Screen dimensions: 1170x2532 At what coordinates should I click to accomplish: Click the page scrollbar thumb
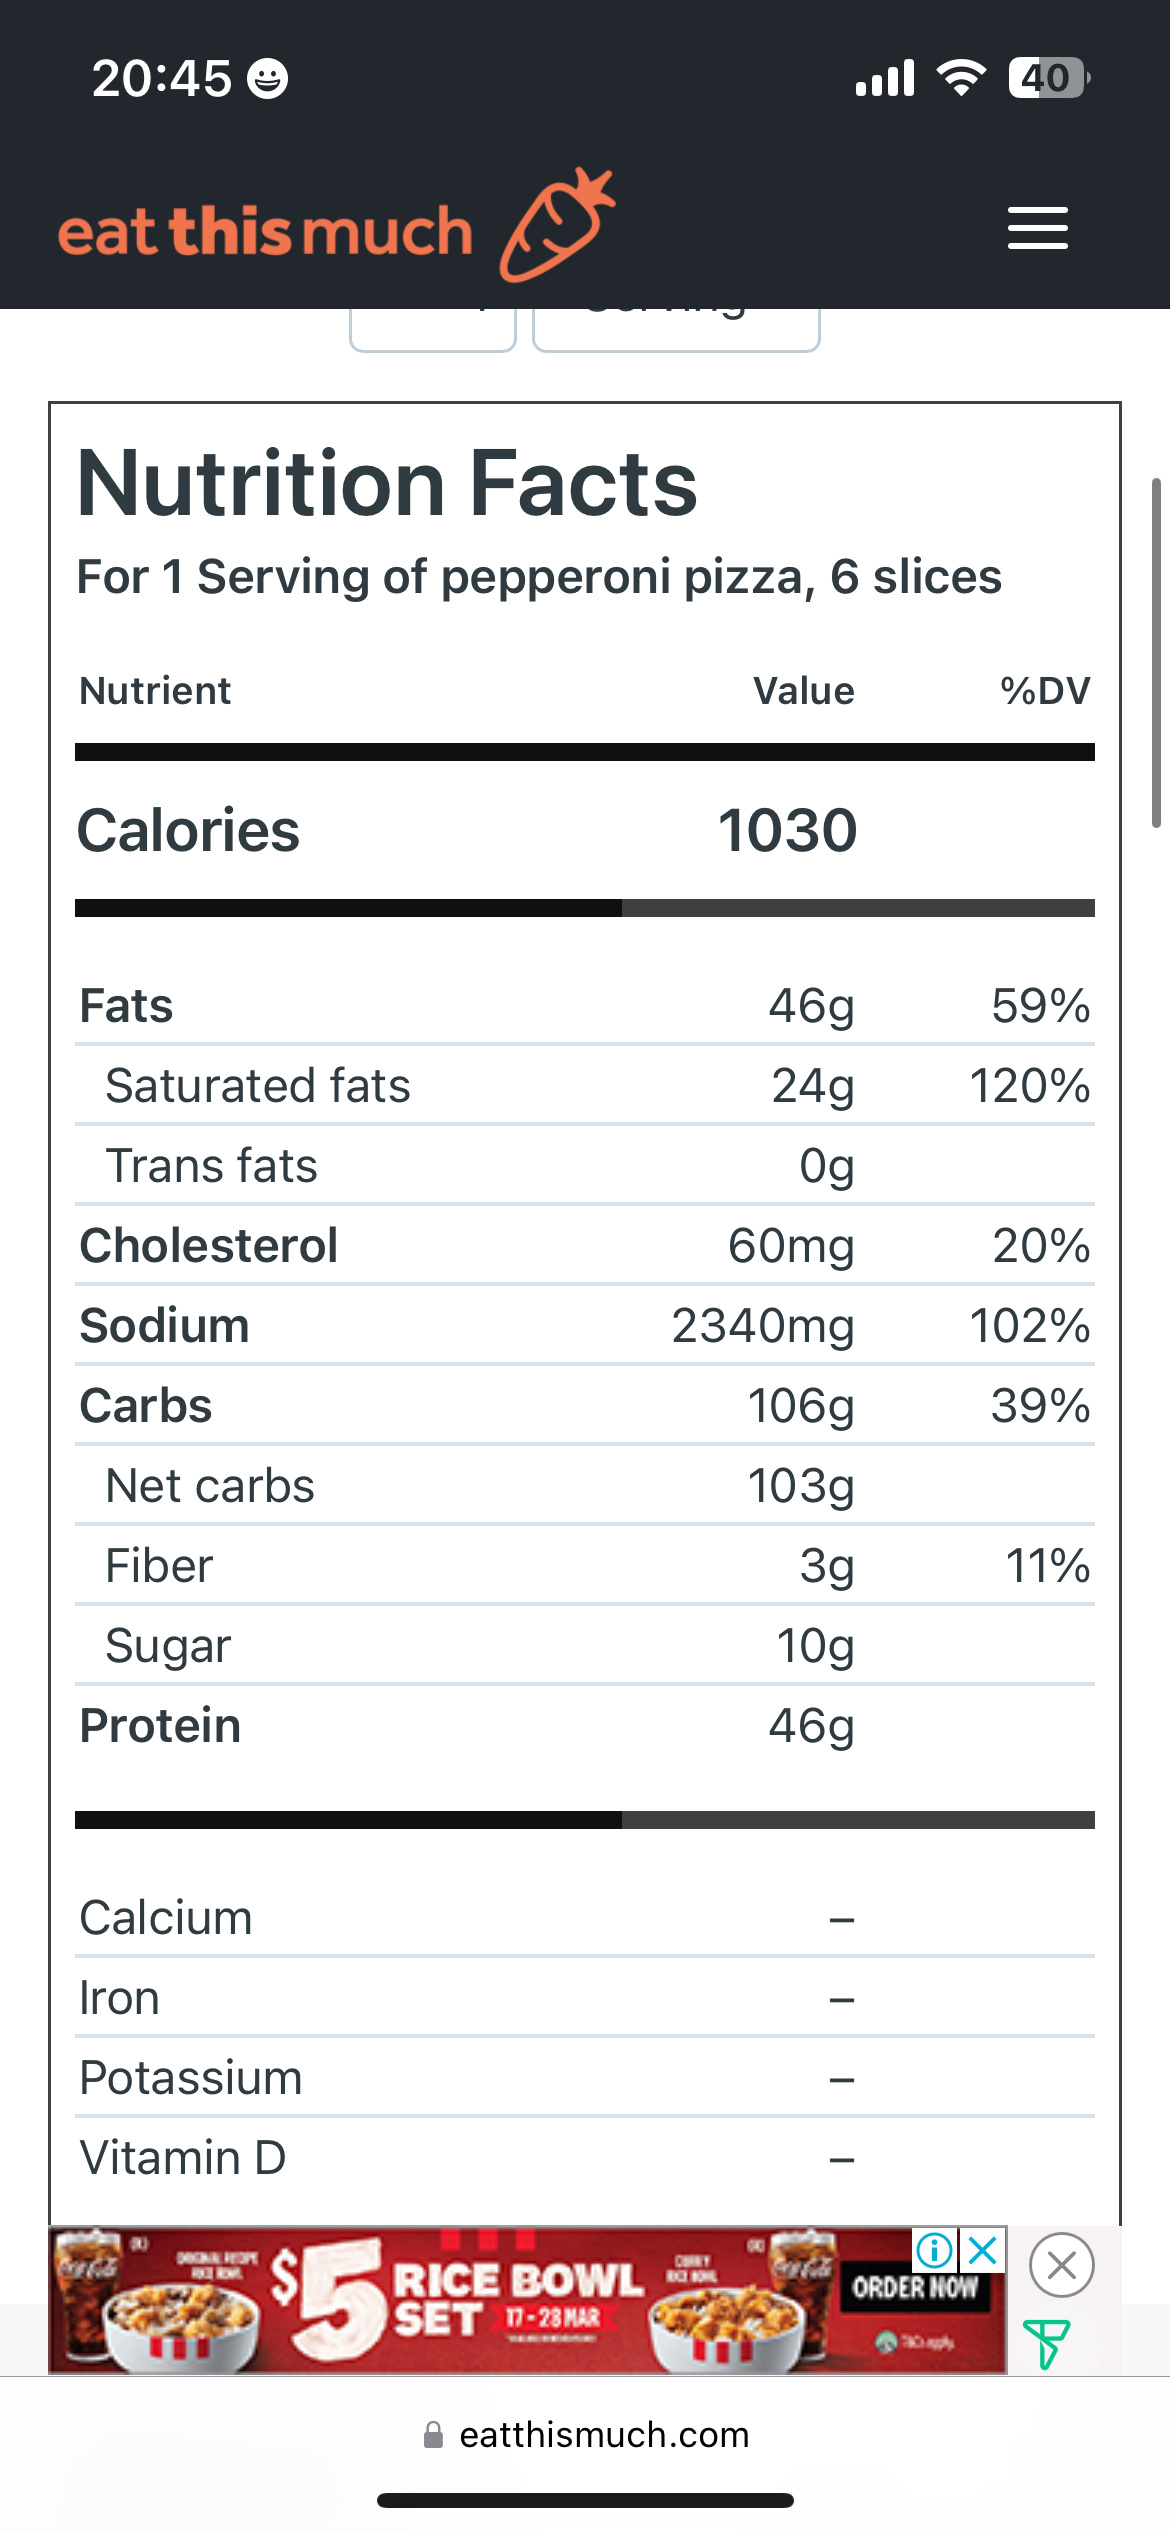[x=1156, y=652]
